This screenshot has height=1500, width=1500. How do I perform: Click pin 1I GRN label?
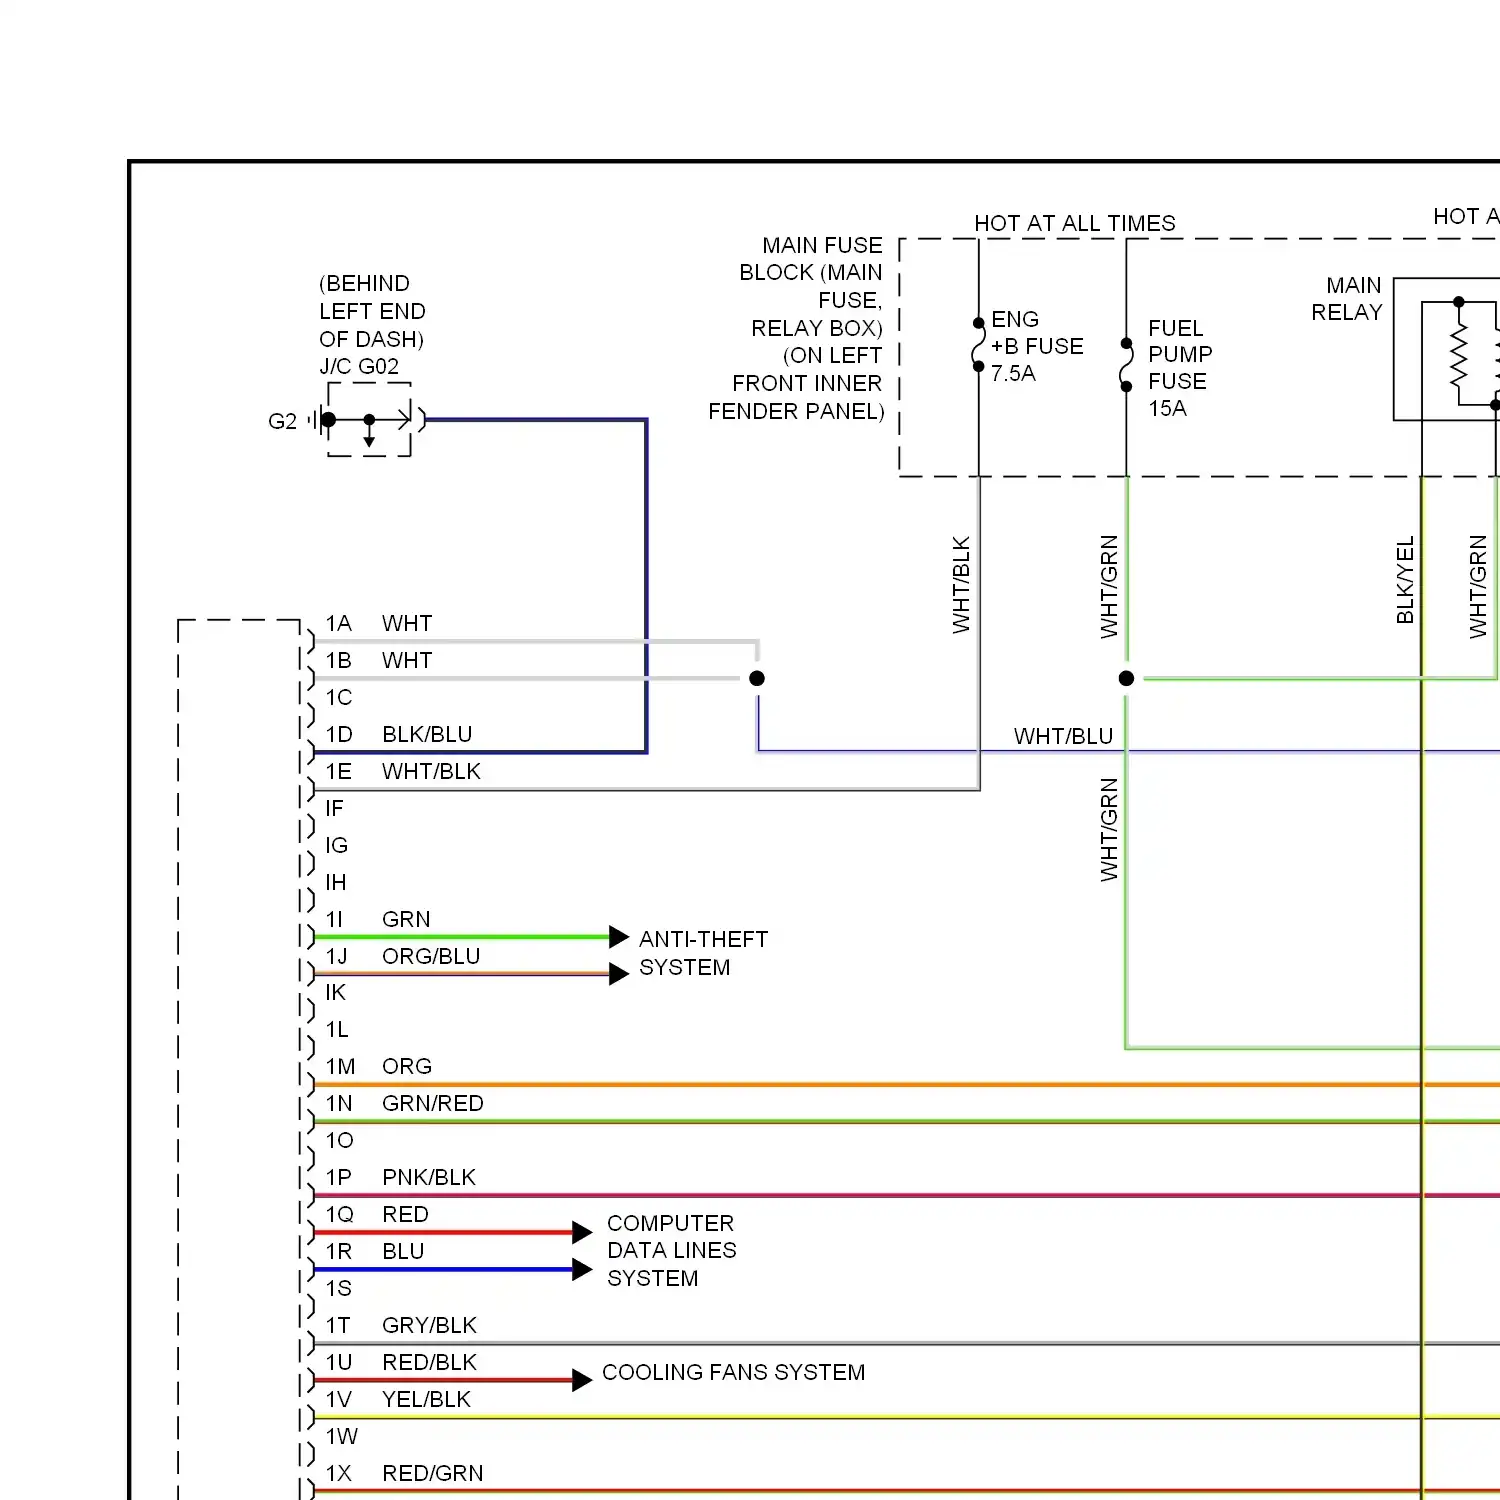(x=378, y=919)
